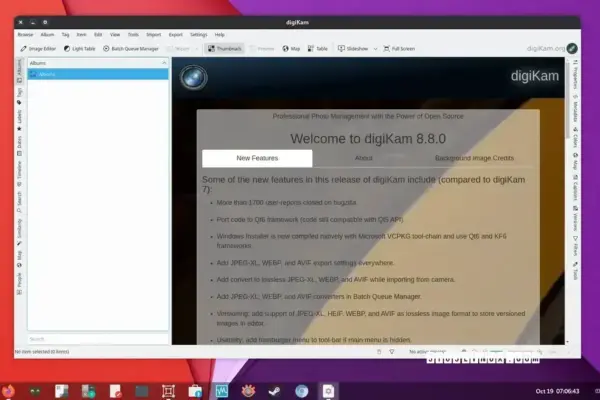This screenshot has width=600, height=400.
Task: Open the Labels left sidebar tab
Action: 19,120
